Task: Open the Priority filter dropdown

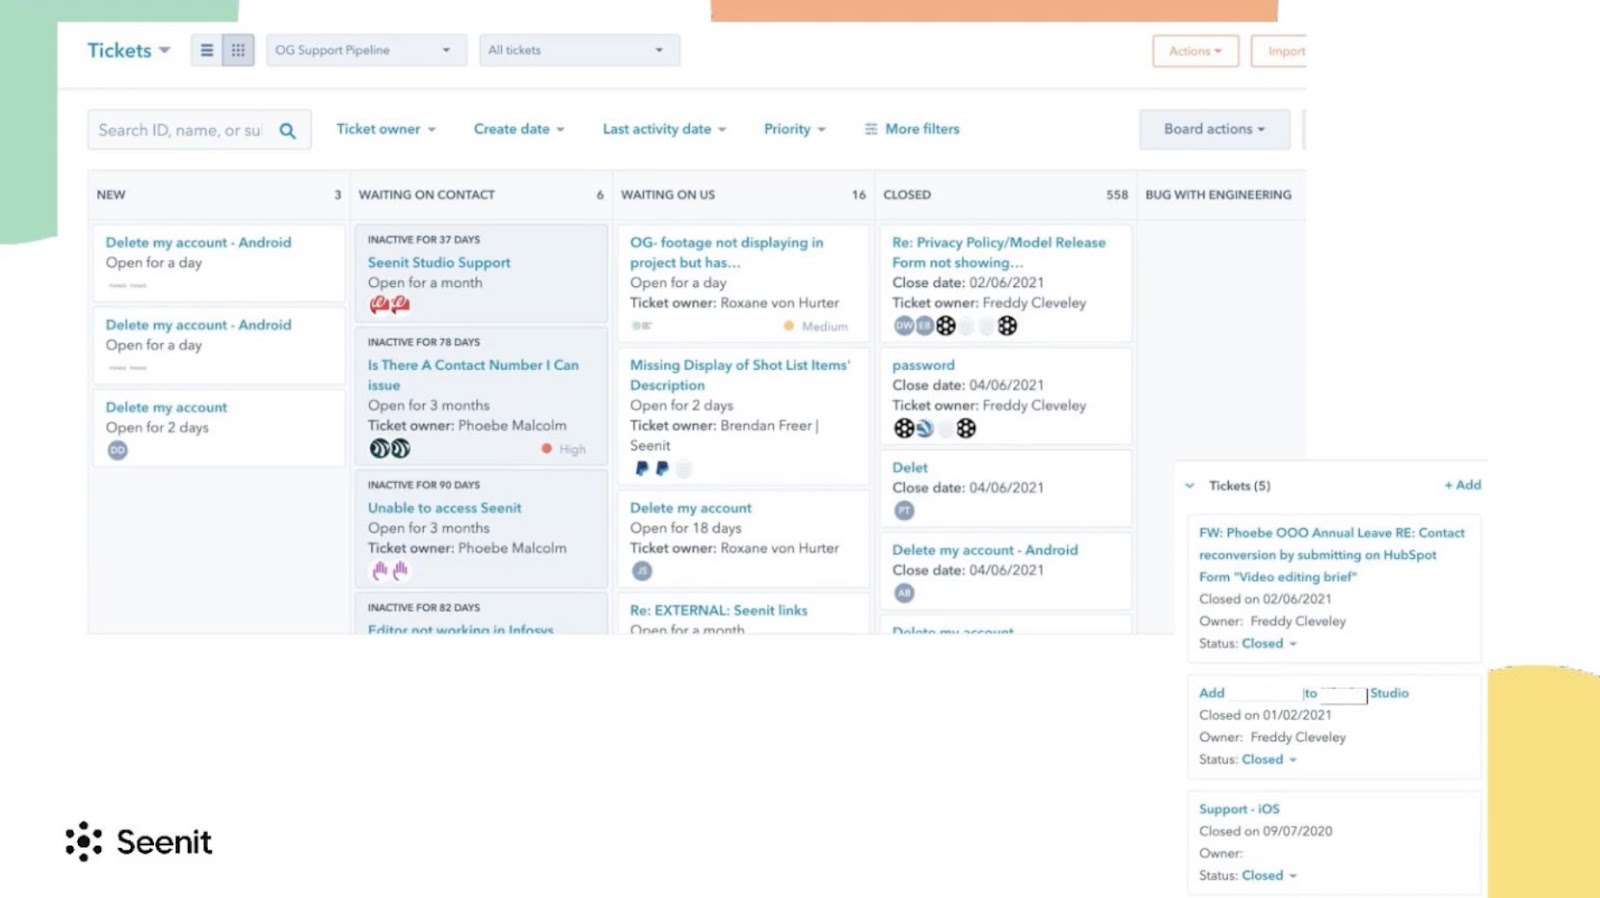Action: click(795, 129)
